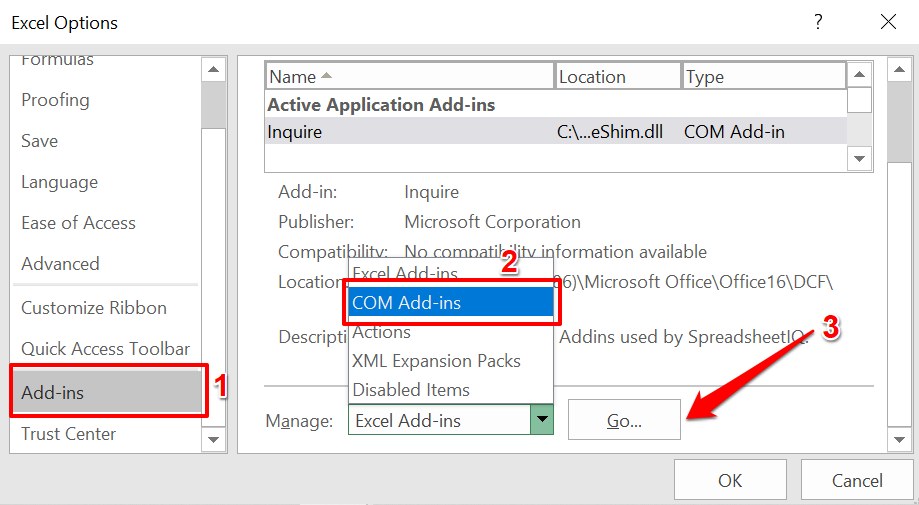Select COM Add-ins from the dropdown list
Screen dimensions: 919x505
tap(451, 303)
